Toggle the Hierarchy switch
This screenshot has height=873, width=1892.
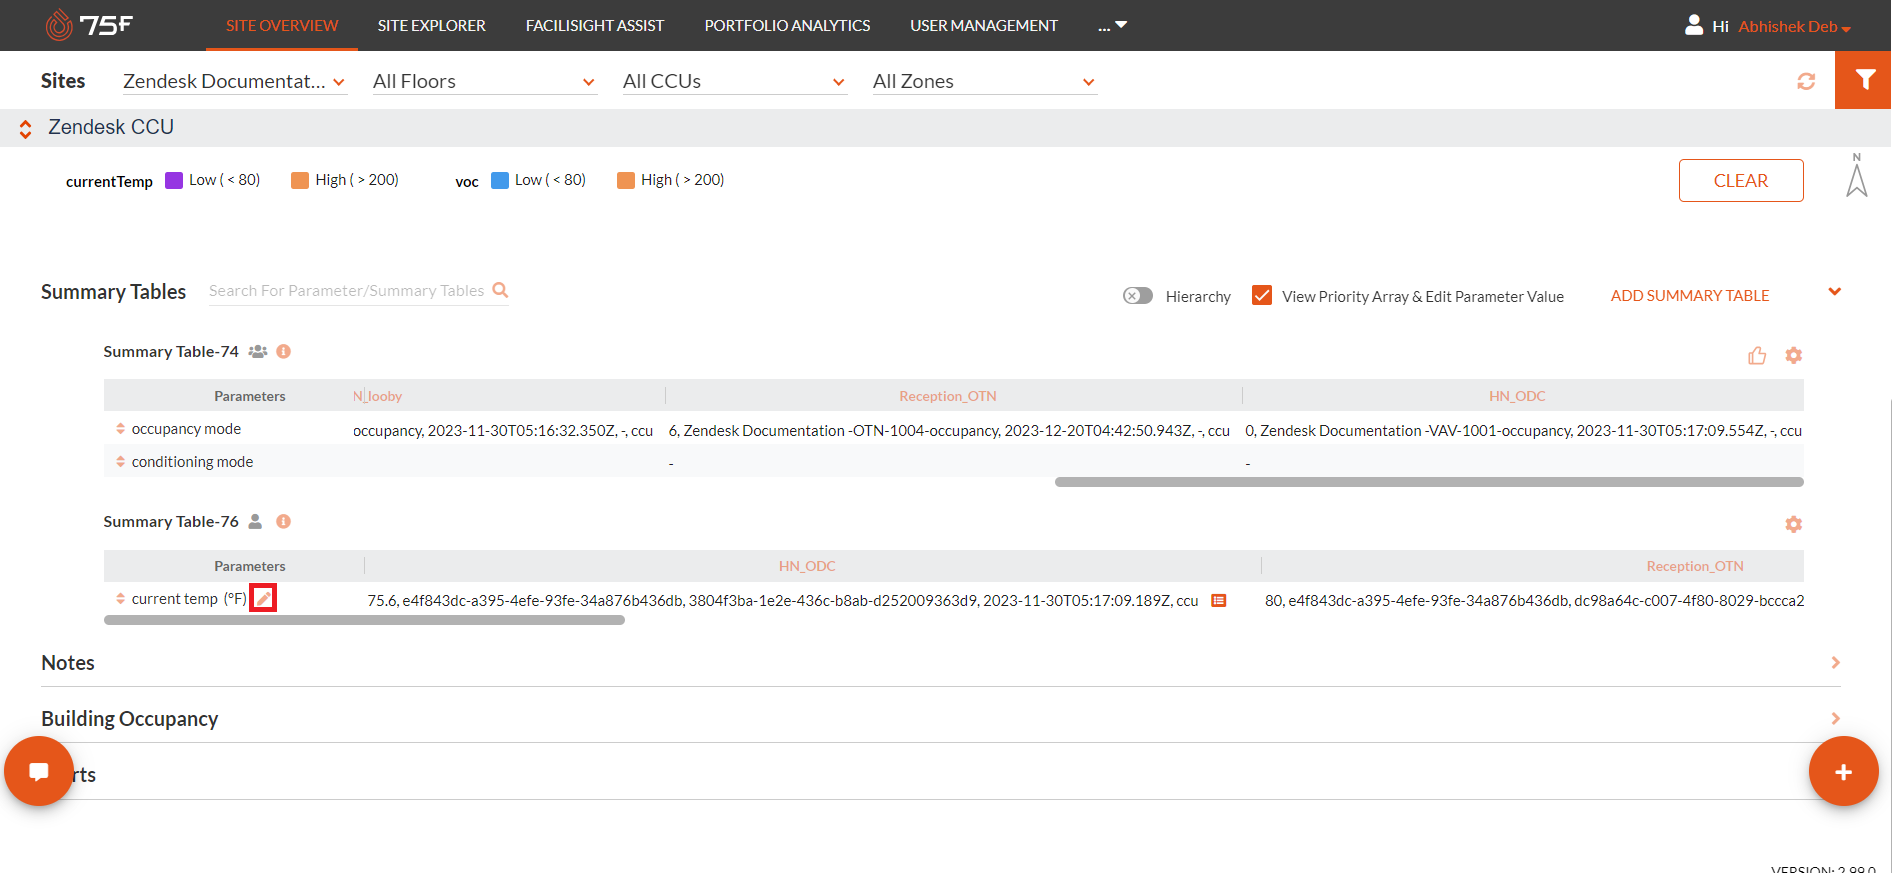tap(1138, 296)
